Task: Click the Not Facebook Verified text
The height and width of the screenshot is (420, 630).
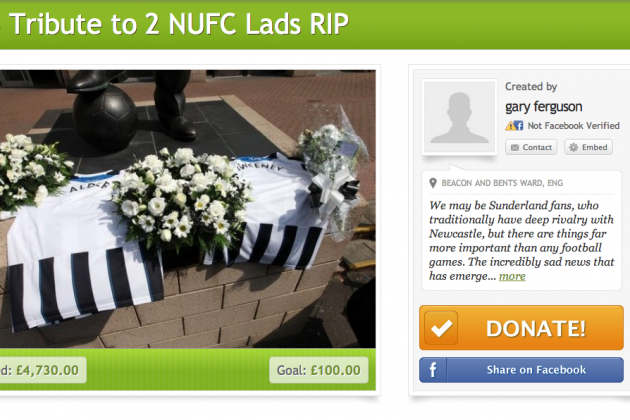Action: click(x=573, y=125)
